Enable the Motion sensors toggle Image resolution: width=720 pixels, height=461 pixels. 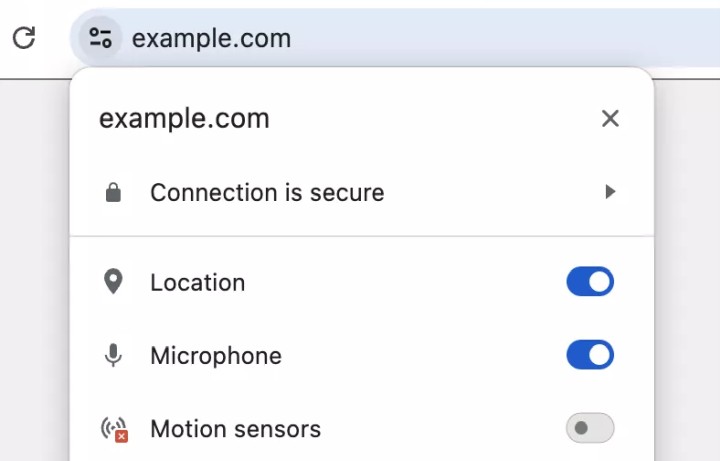[590, 430]
